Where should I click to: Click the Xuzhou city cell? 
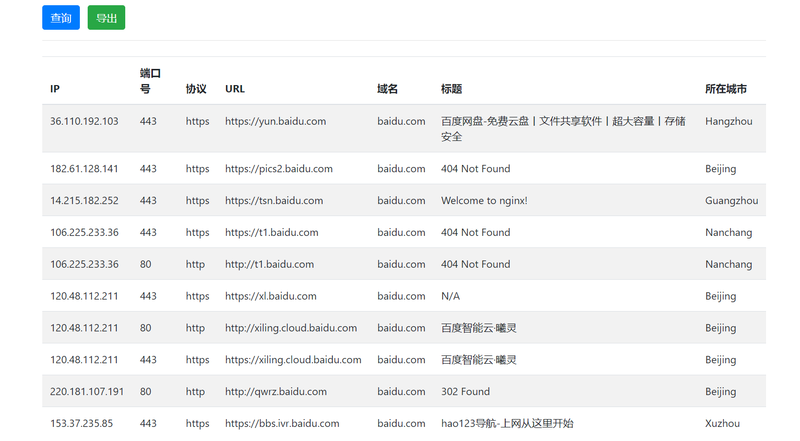(721, 424)
